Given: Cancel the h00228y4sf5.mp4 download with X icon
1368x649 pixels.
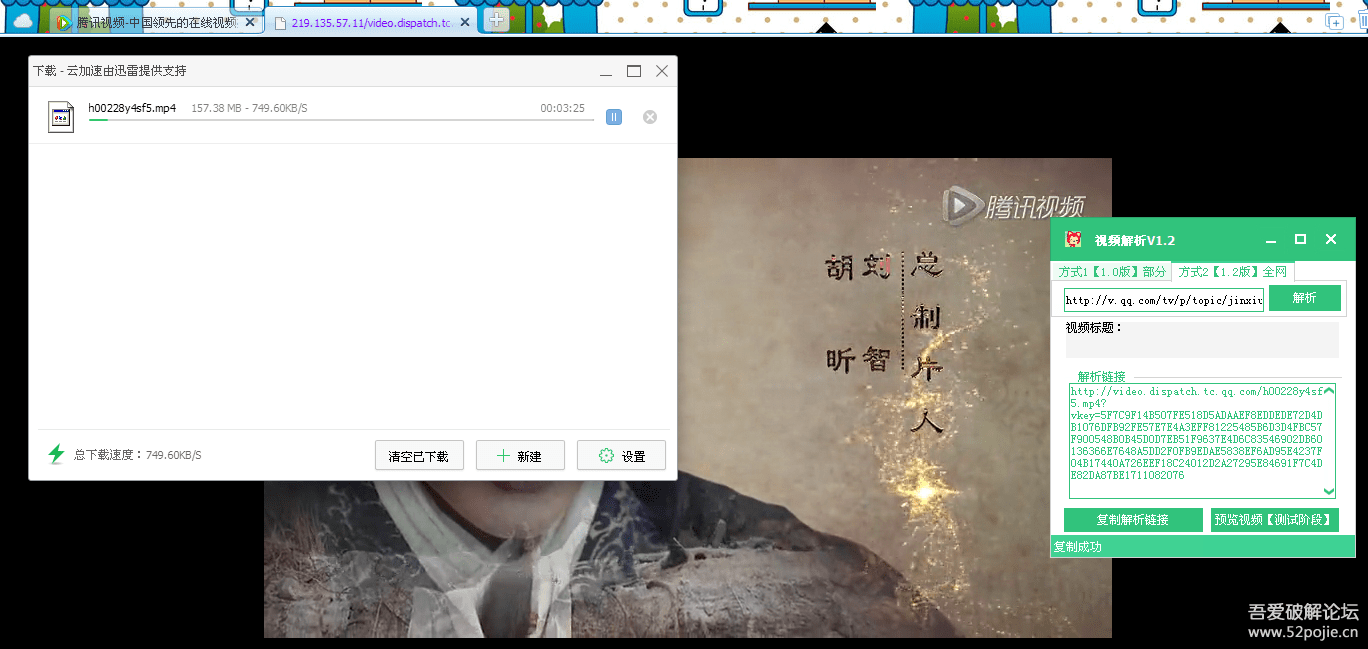Looking at the screenshot, I should pos(650,117).
